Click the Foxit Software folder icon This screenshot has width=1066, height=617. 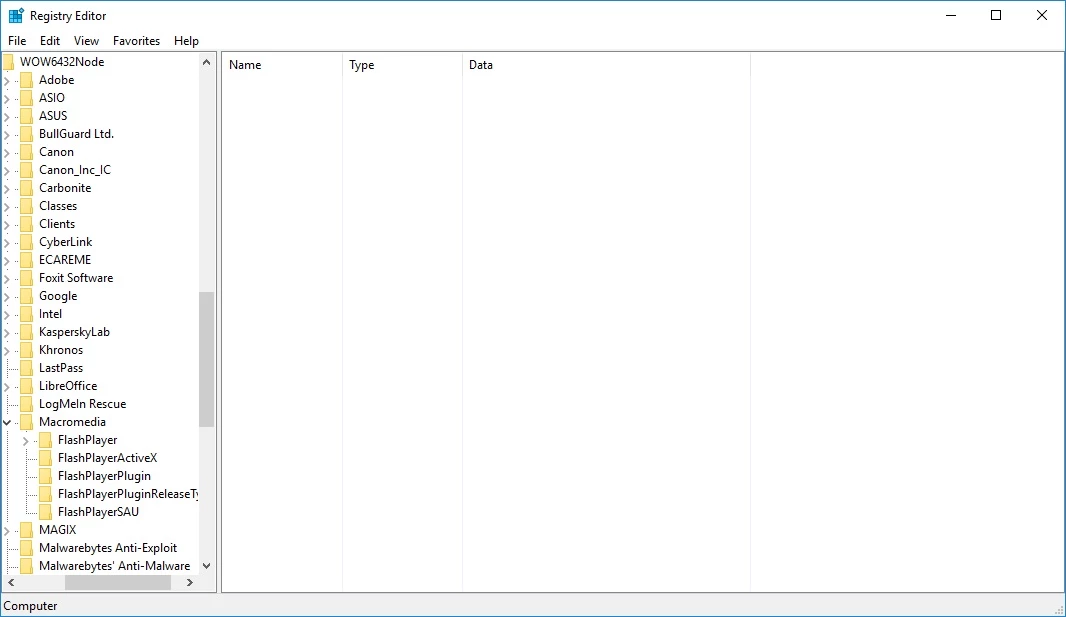[26, 278]
